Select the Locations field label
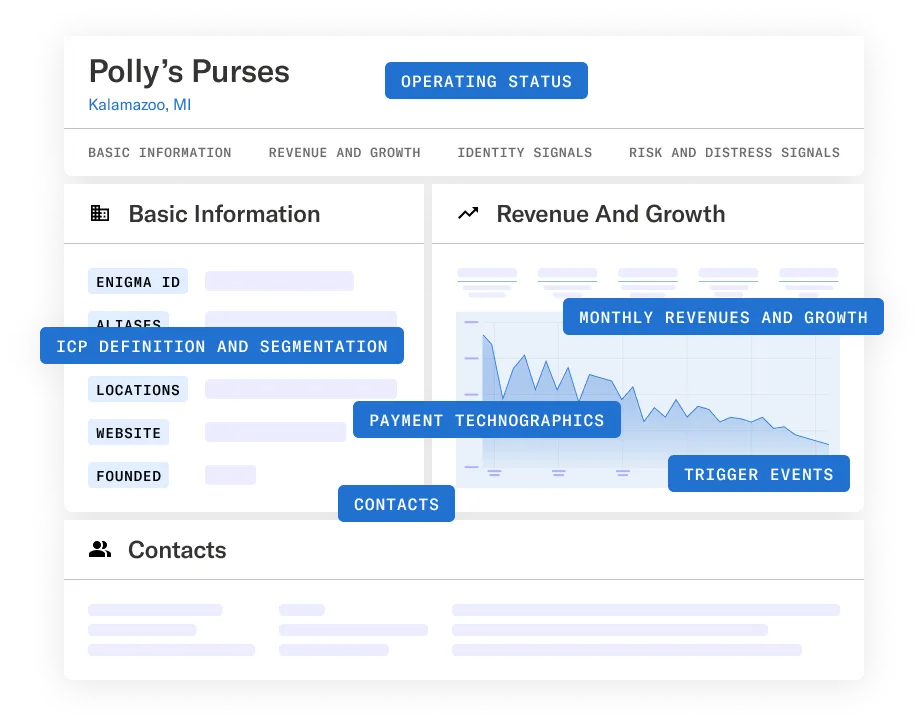Screen dimensions: 924x724 point(138,389)
